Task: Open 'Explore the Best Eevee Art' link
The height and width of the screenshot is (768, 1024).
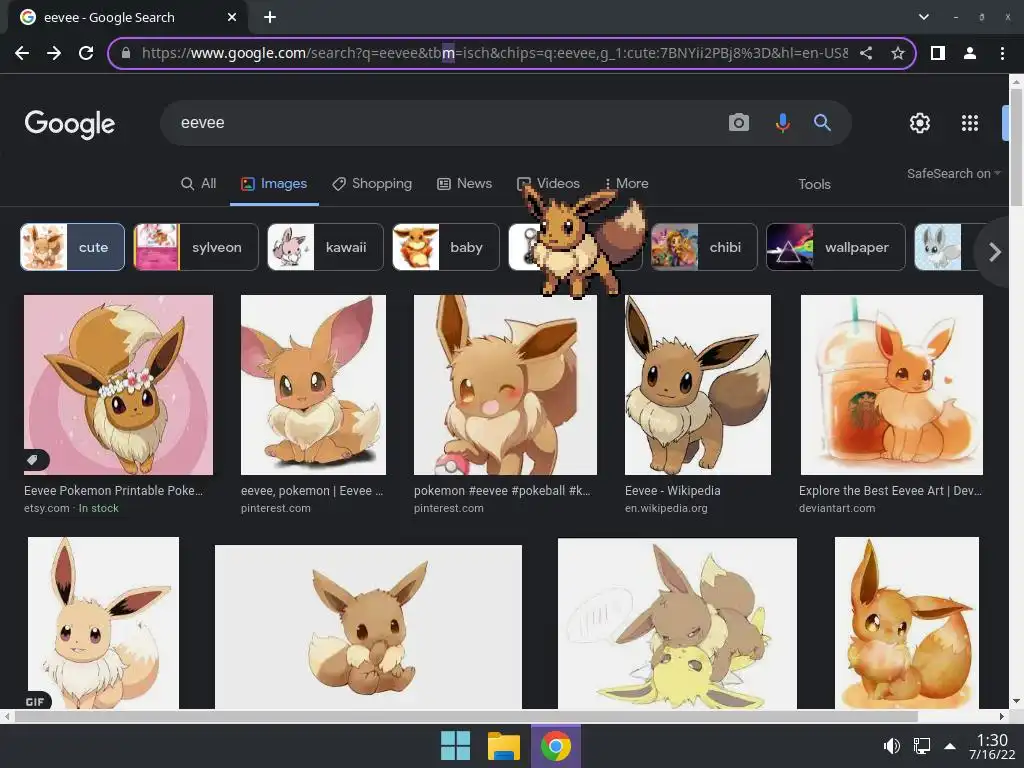Action: point(890,490)
